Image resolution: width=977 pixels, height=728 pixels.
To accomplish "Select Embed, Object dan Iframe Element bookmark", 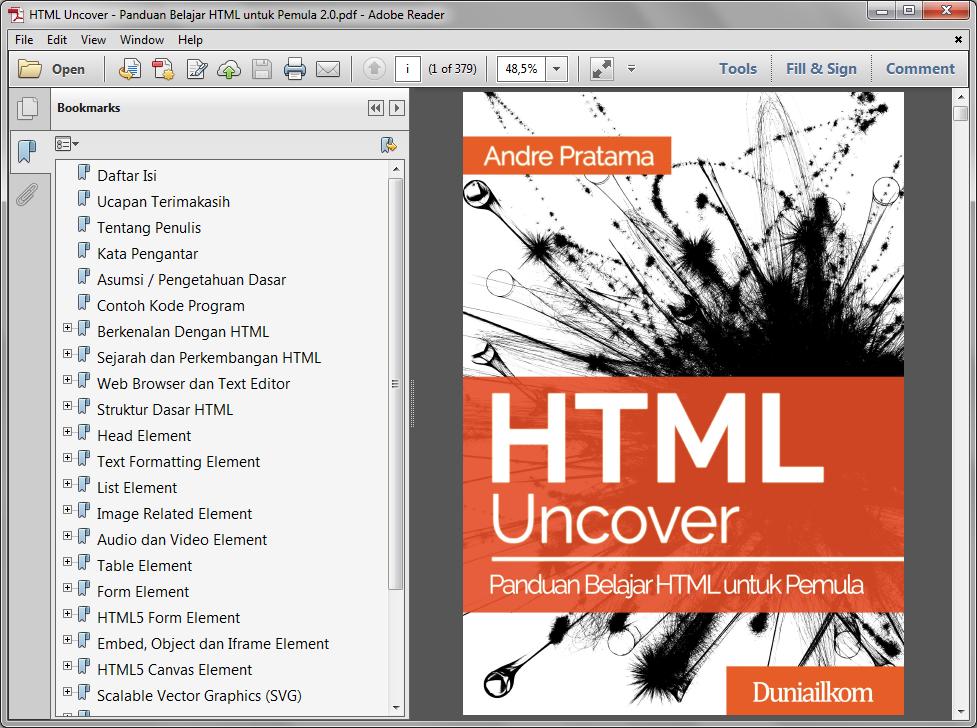I will click(x=212, y=644).
